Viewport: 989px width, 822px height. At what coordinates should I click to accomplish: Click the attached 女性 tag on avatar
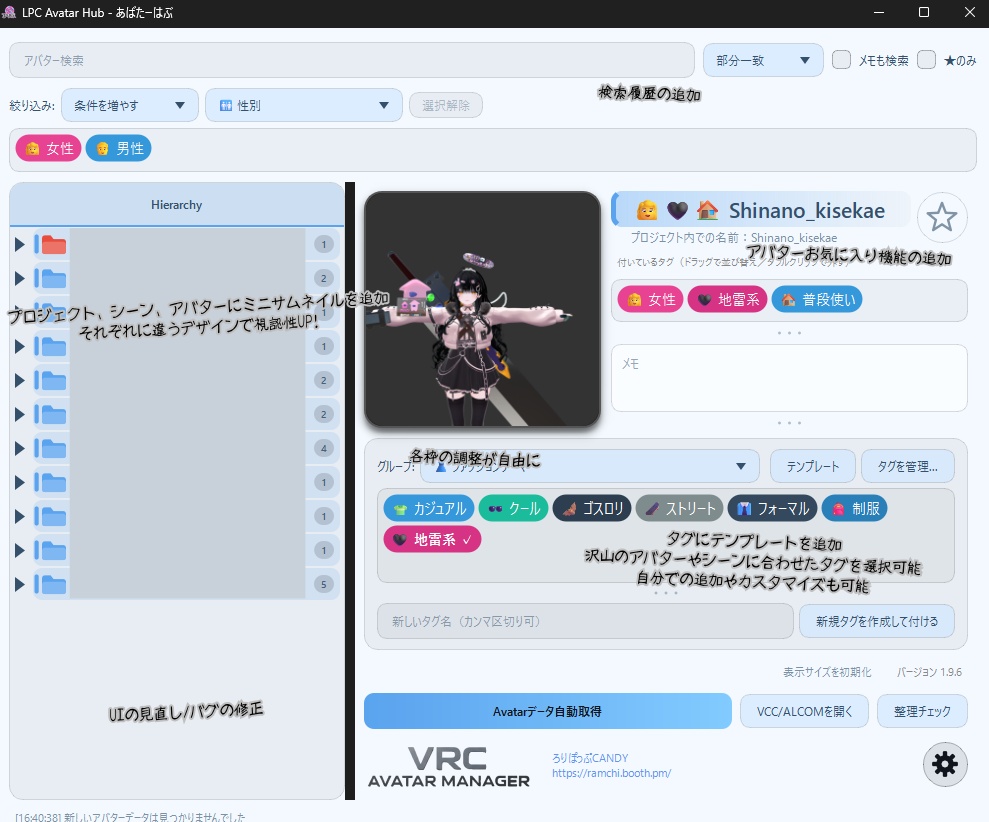pyautogui.click(x=650, y=299)
